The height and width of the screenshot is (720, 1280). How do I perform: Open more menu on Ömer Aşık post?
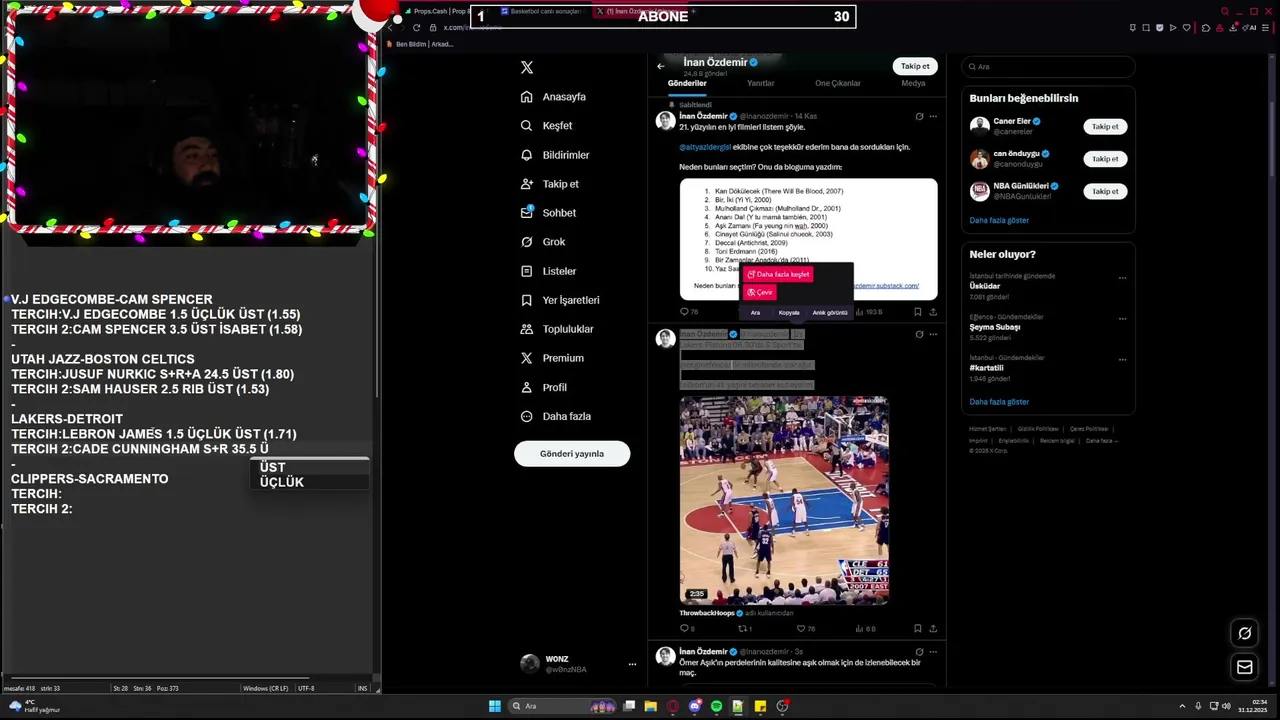pos(933,652)
